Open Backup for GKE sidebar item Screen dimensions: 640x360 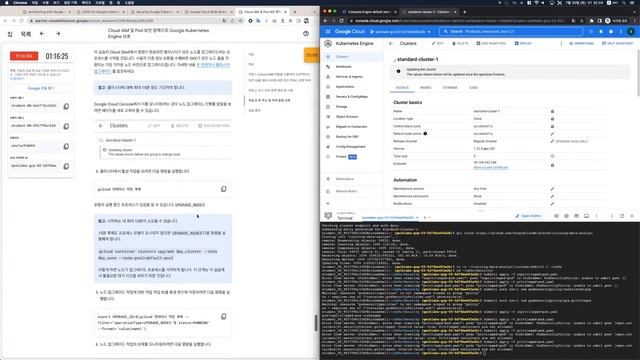point(353,137)
